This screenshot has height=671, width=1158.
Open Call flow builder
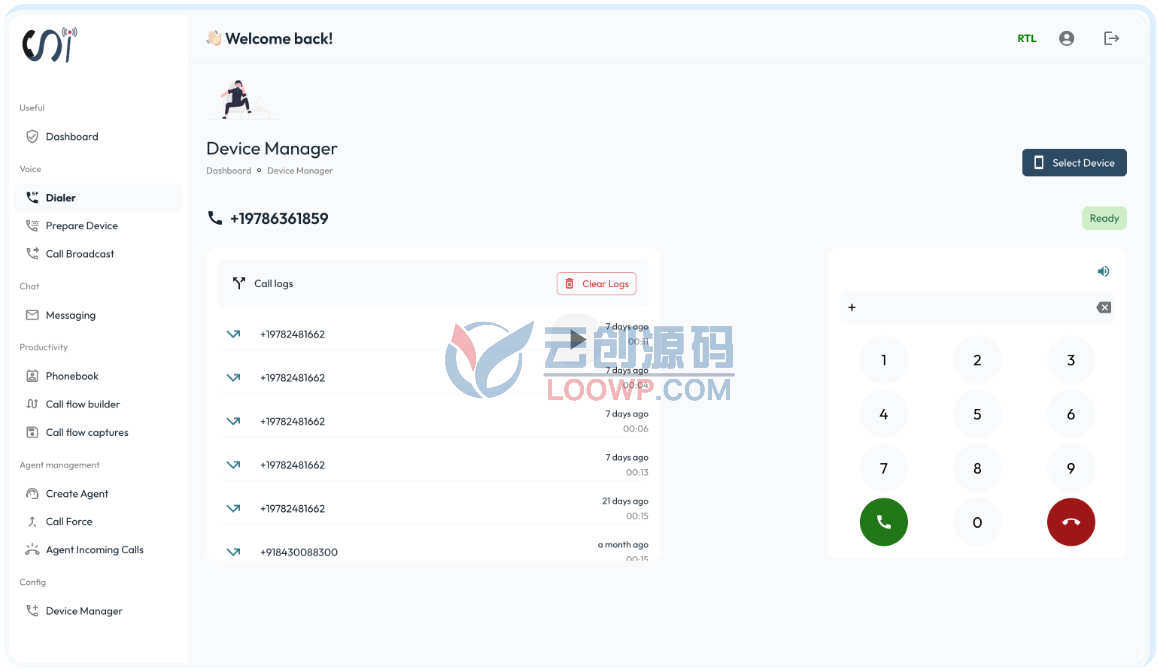[97, 405]
